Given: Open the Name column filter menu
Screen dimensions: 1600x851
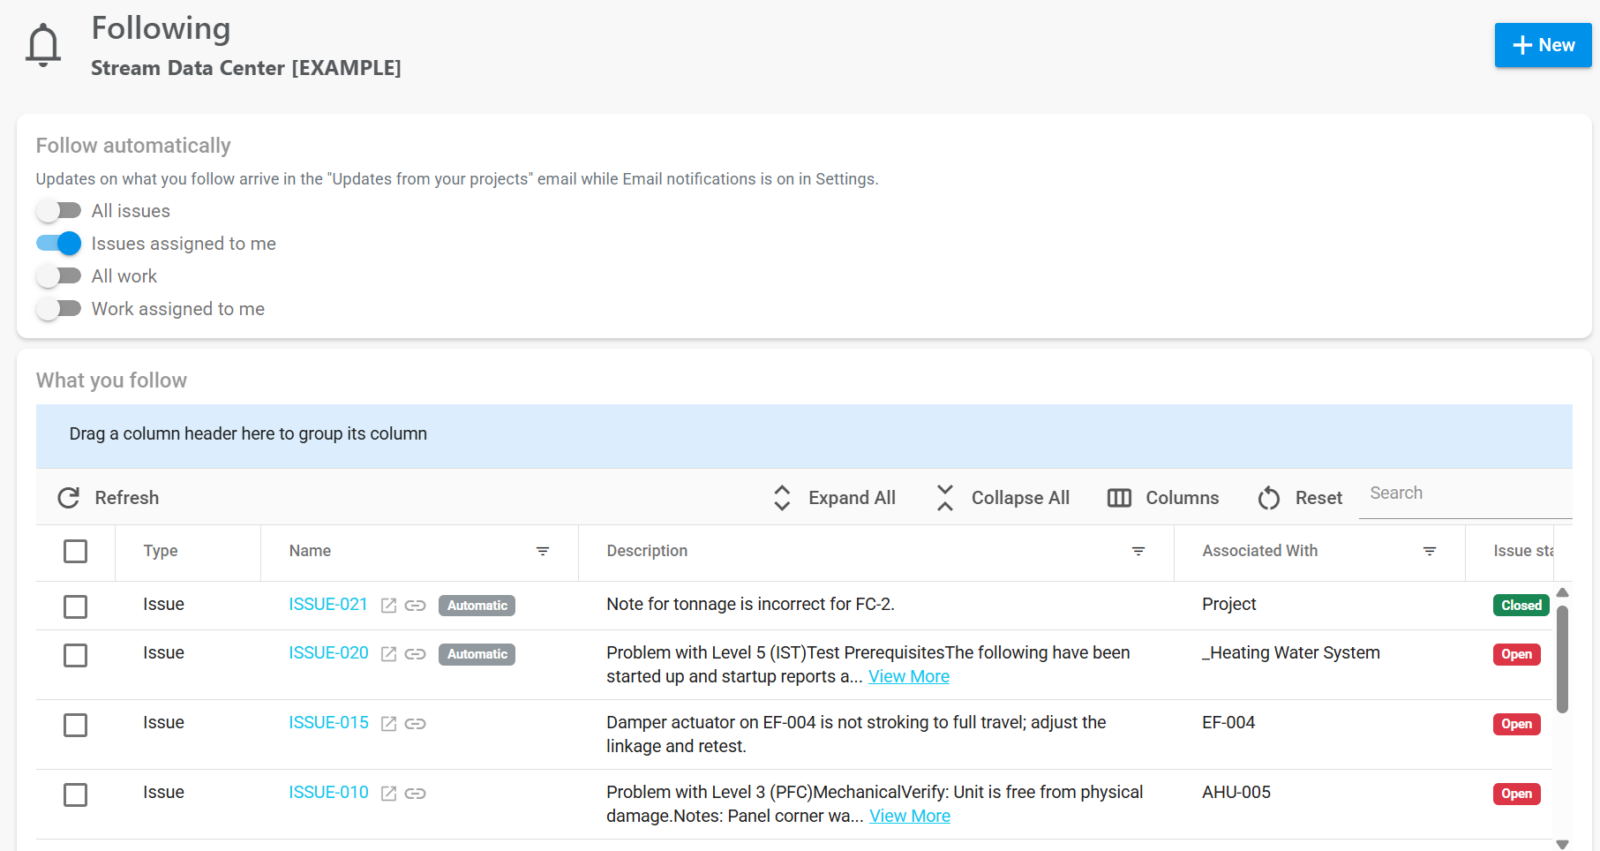Looking at the screenshot, I should pyautogui.click(x=543, y=551).
